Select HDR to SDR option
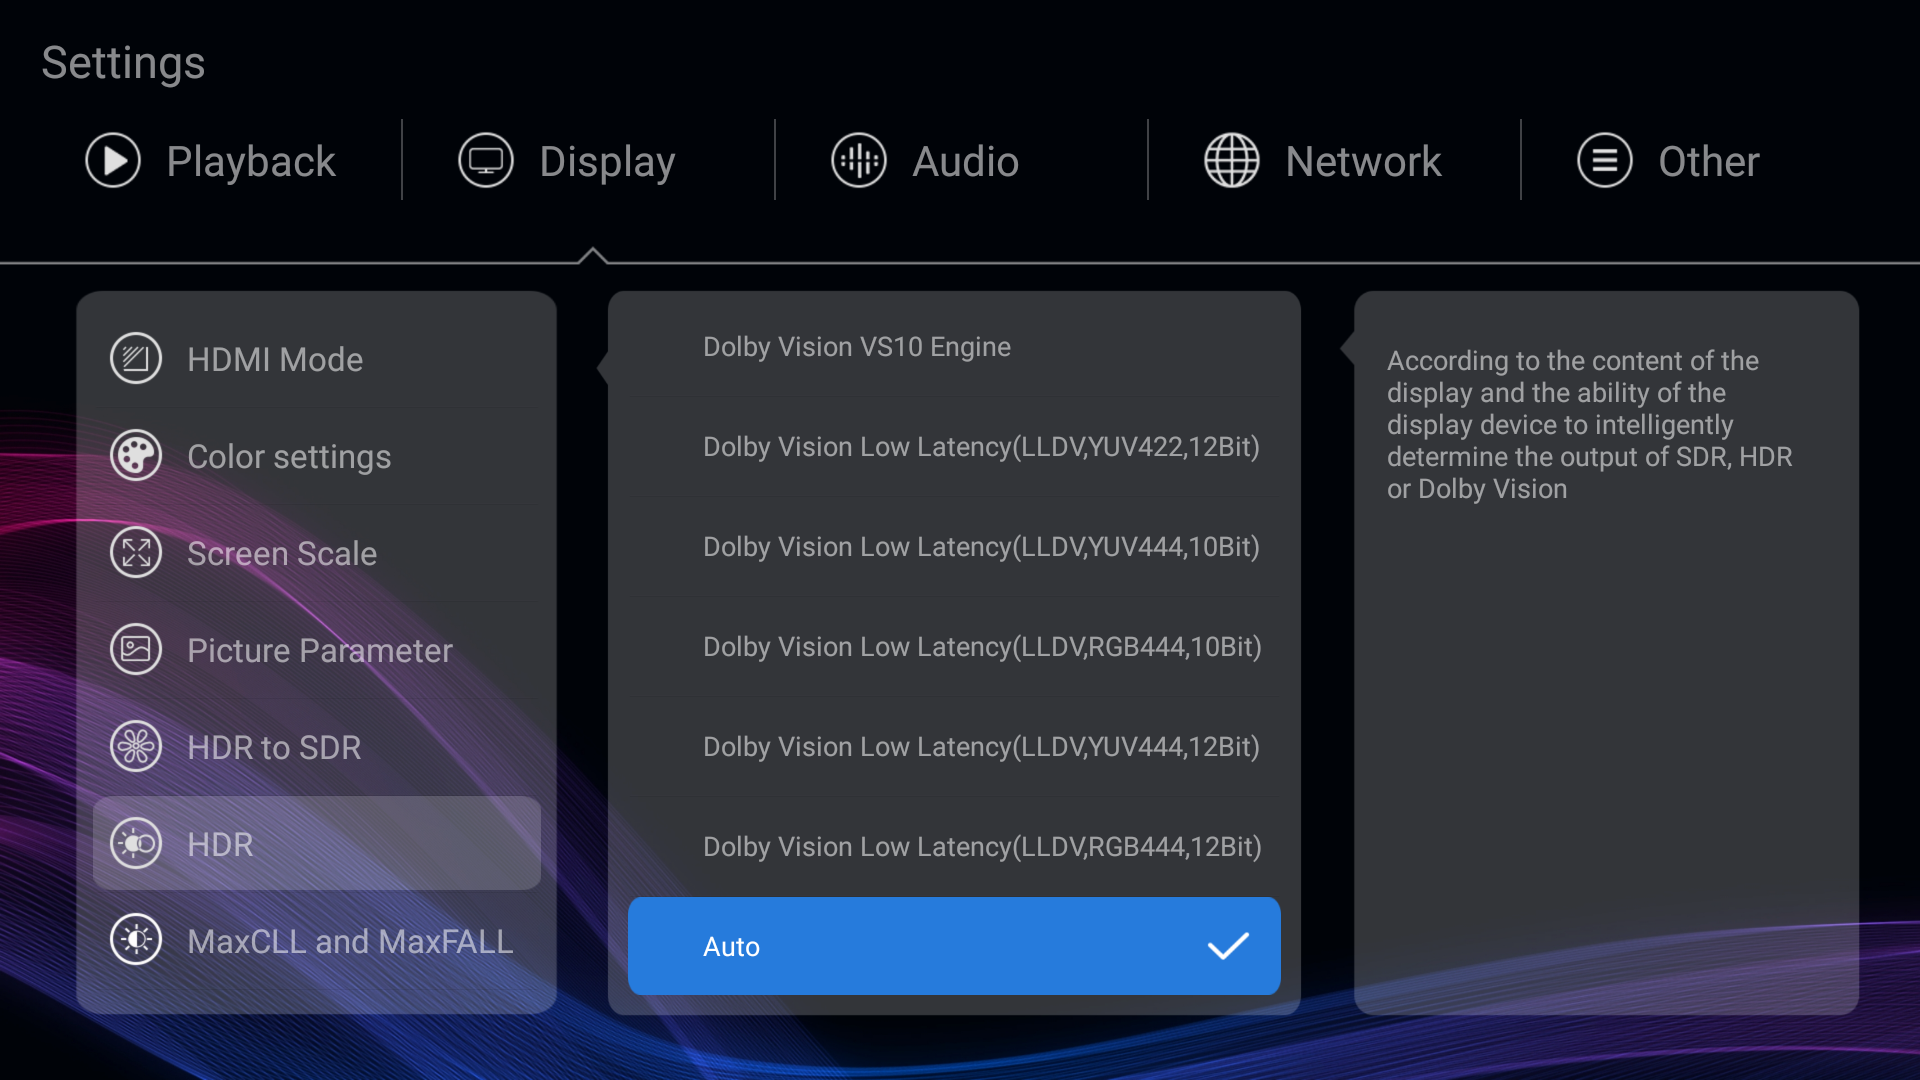 coord(317,747)
